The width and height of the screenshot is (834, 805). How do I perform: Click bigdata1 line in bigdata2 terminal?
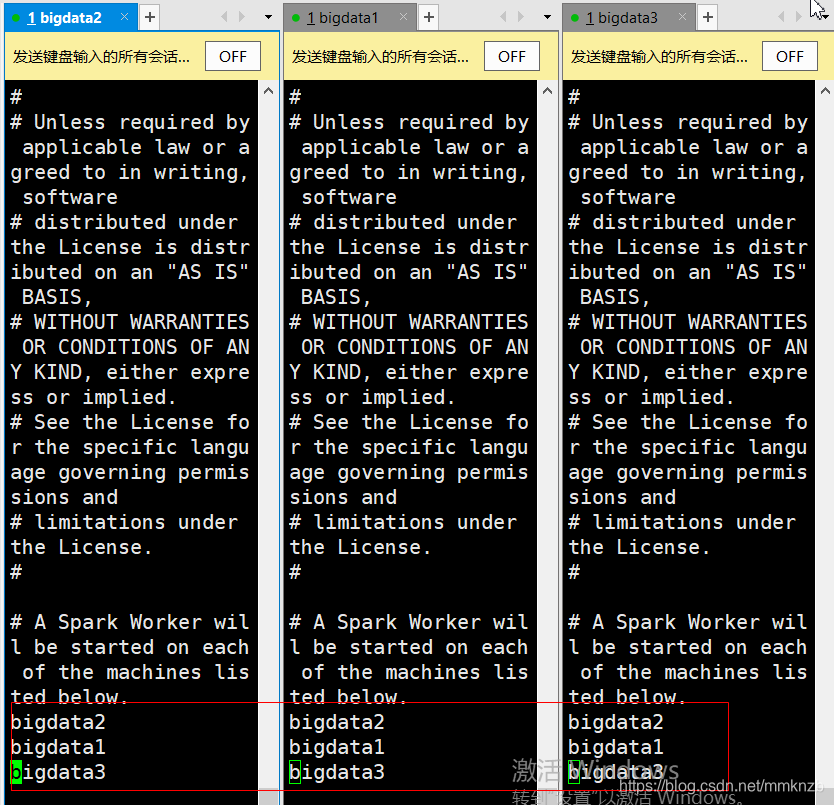click(x=59, y=748)
